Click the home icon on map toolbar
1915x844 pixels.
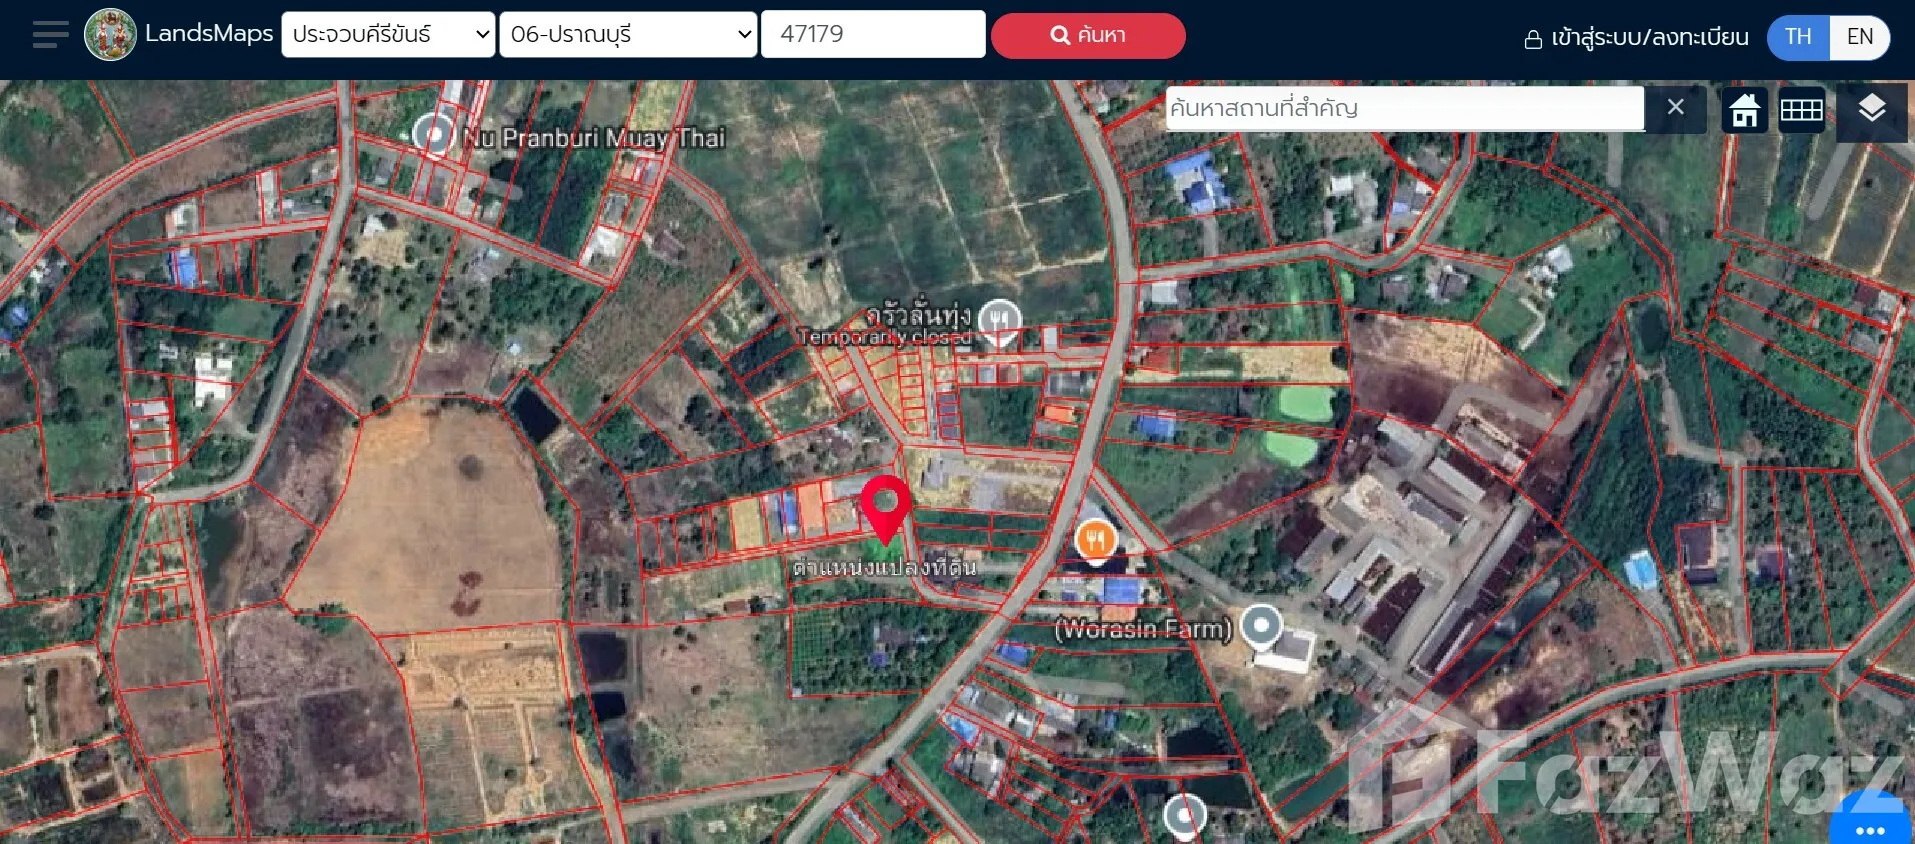tap(1745, 110)
